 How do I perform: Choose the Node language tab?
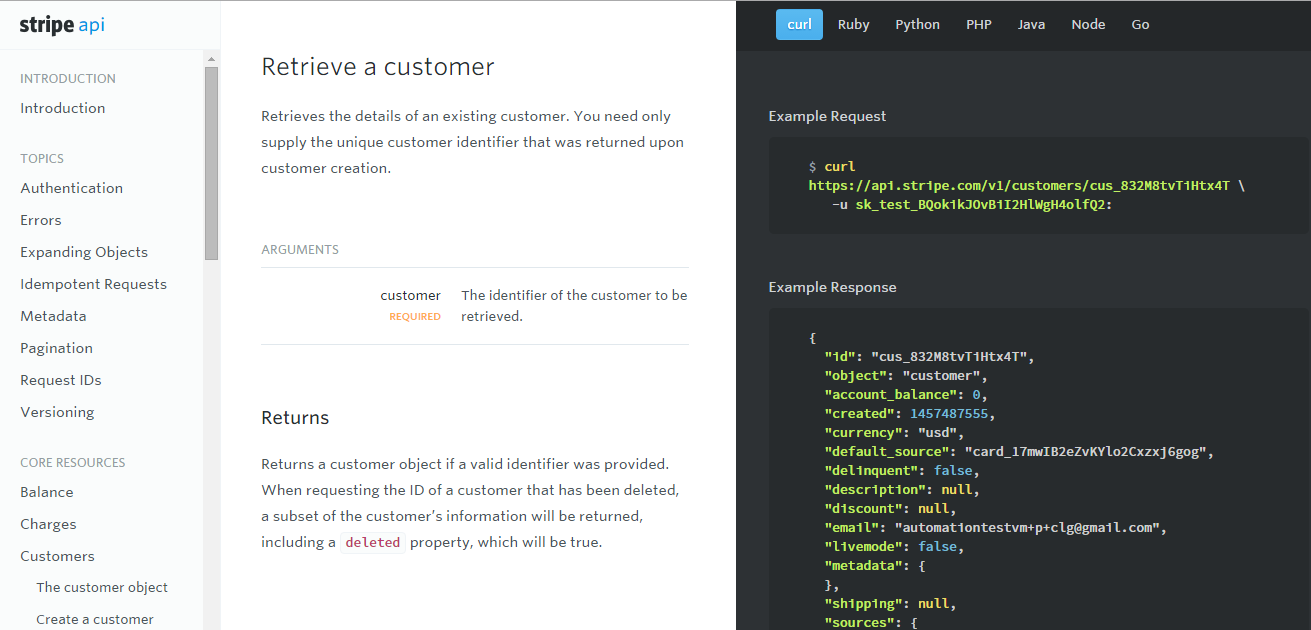point(1088,25)
